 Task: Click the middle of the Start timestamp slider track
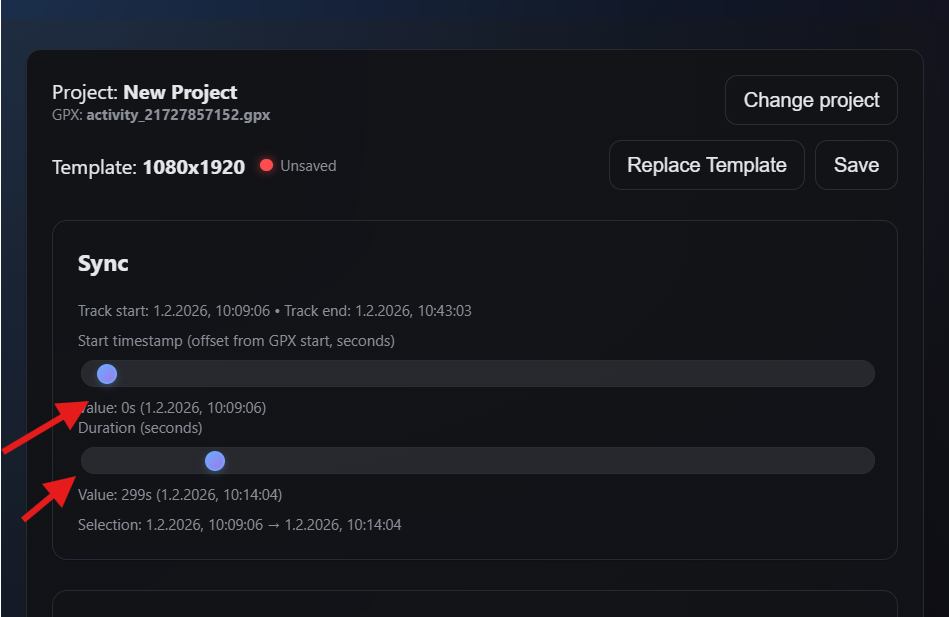click(478, 374)
